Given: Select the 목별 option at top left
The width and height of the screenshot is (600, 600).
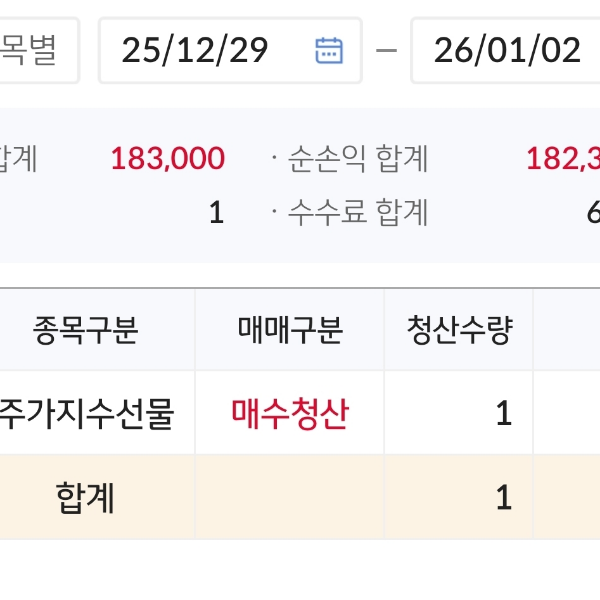Looking at the screenshot, I should [30, 50].
